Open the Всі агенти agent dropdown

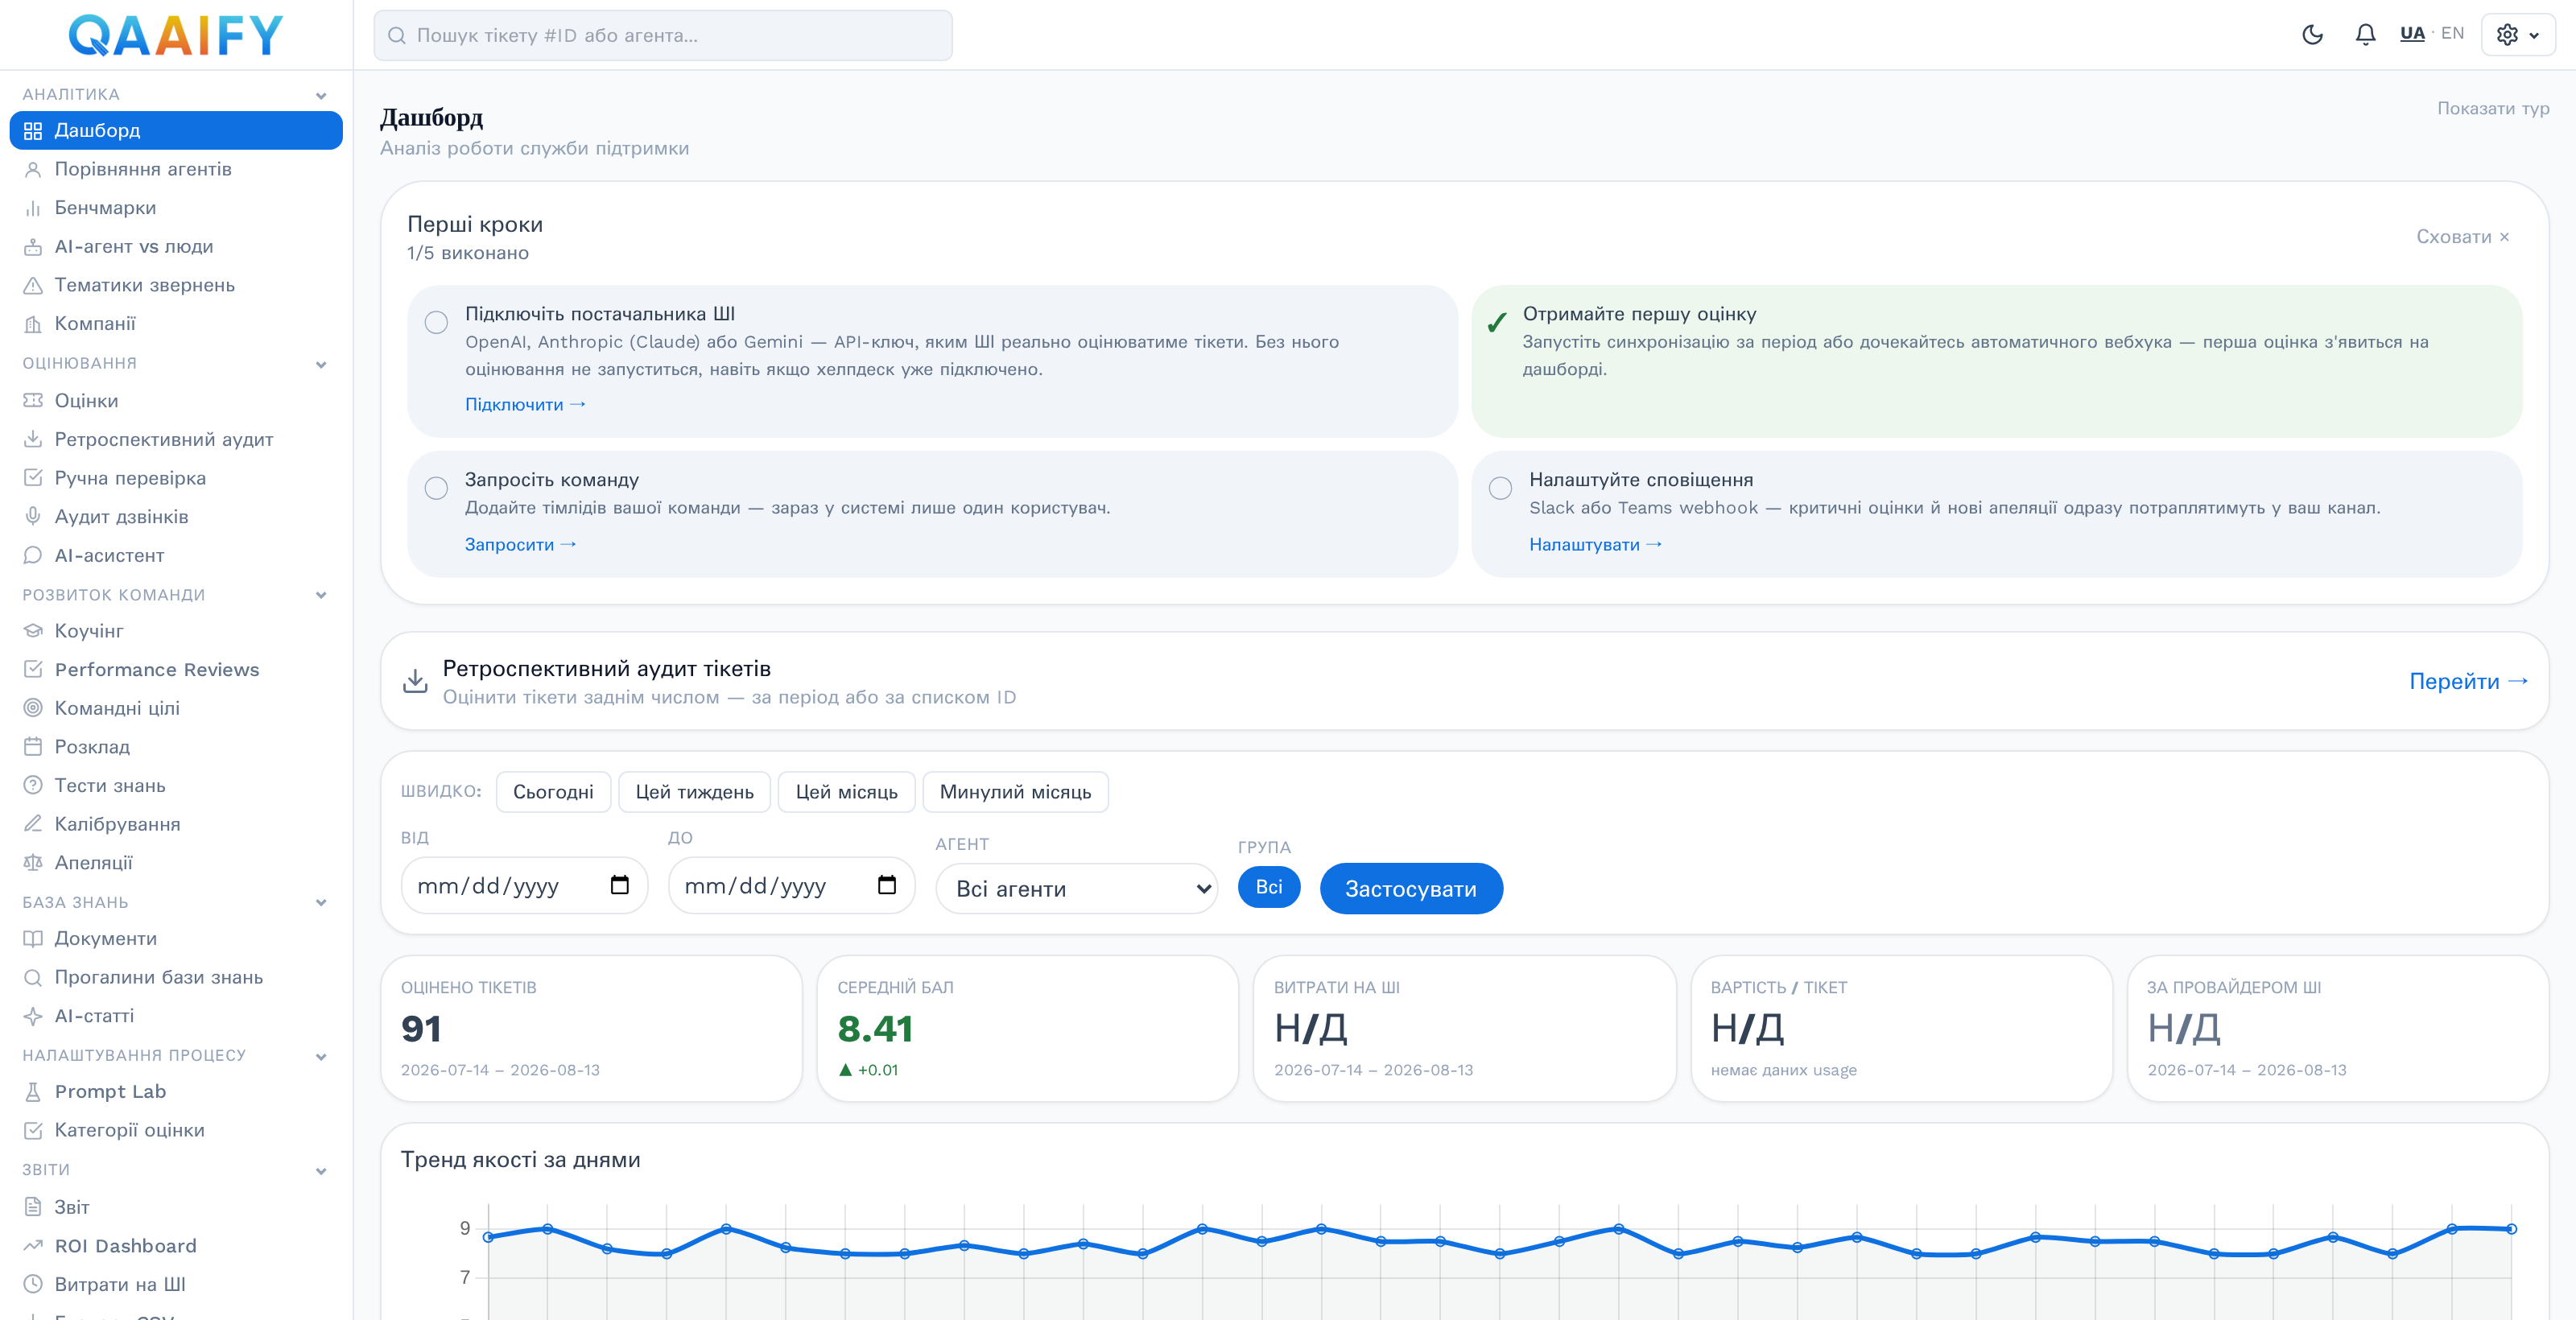click(1077, 889)
